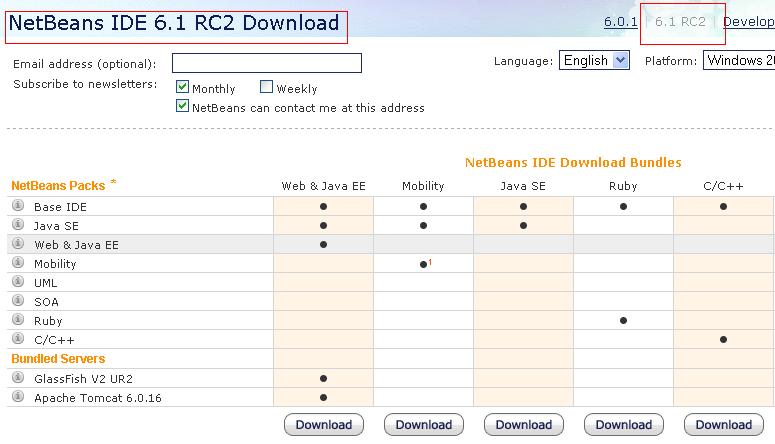Click the 'SOA' row label
This screenshot has width=775, height=444.
pos(46,302)
